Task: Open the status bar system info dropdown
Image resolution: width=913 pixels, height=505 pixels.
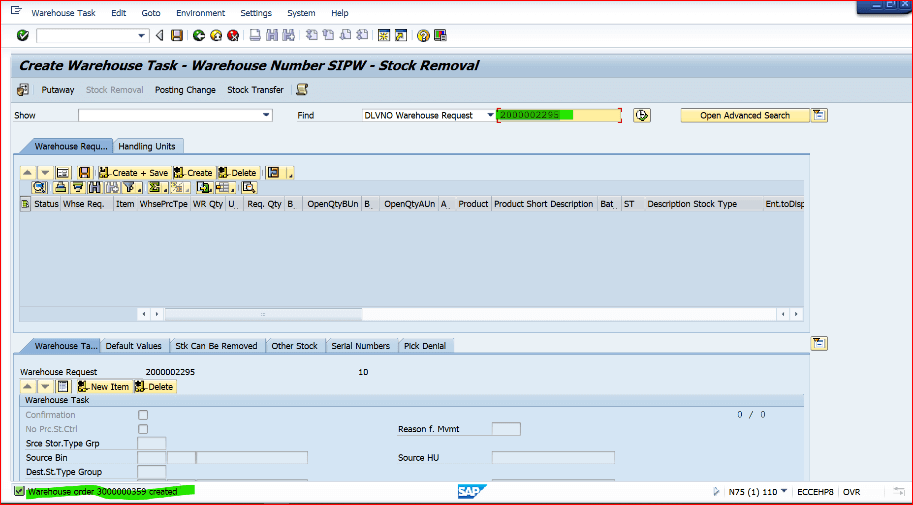Action: pos(784,492)
